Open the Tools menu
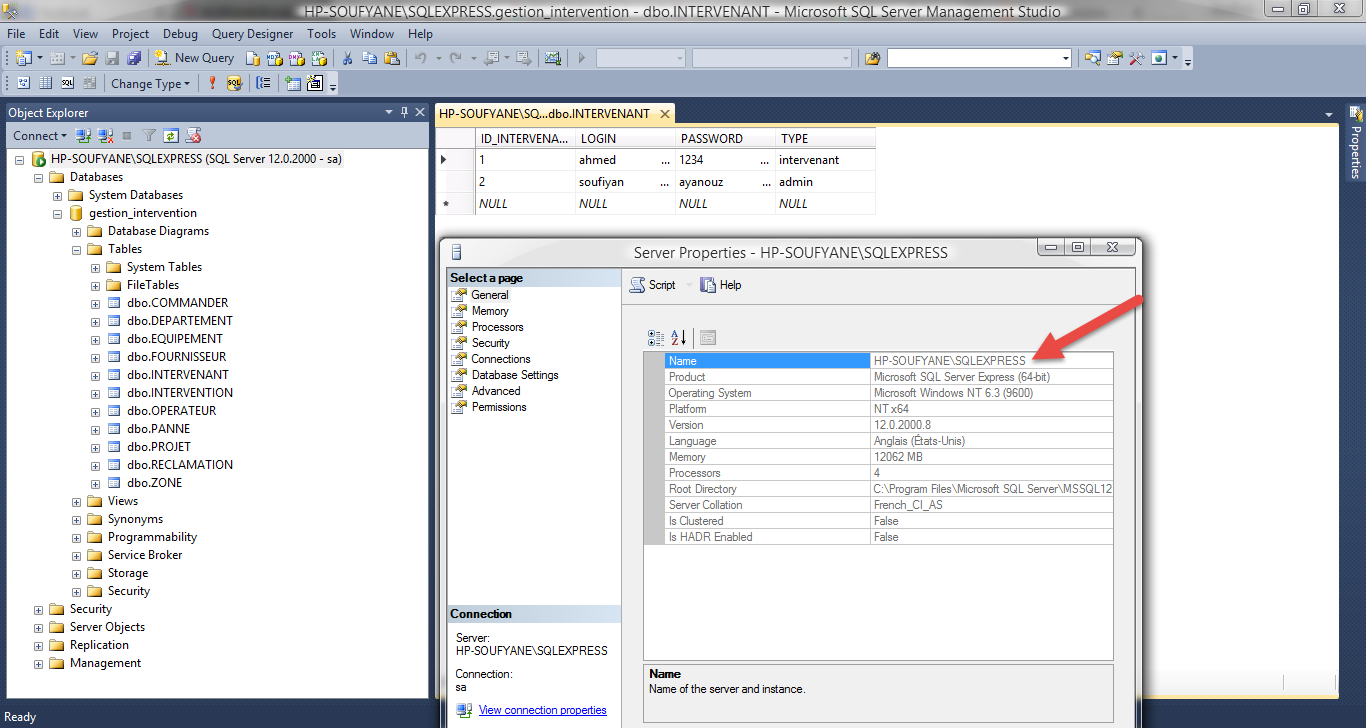 [322, 33]
